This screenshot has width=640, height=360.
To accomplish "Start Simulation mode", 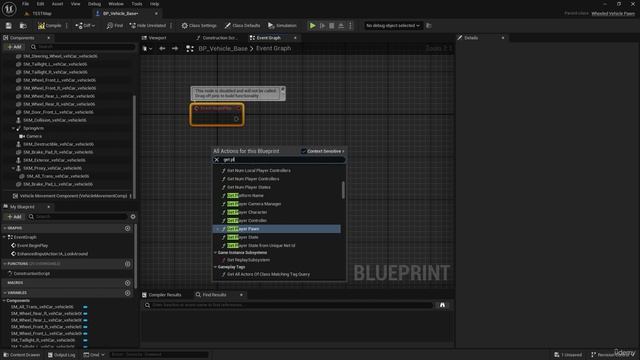I will click(282, 26).
